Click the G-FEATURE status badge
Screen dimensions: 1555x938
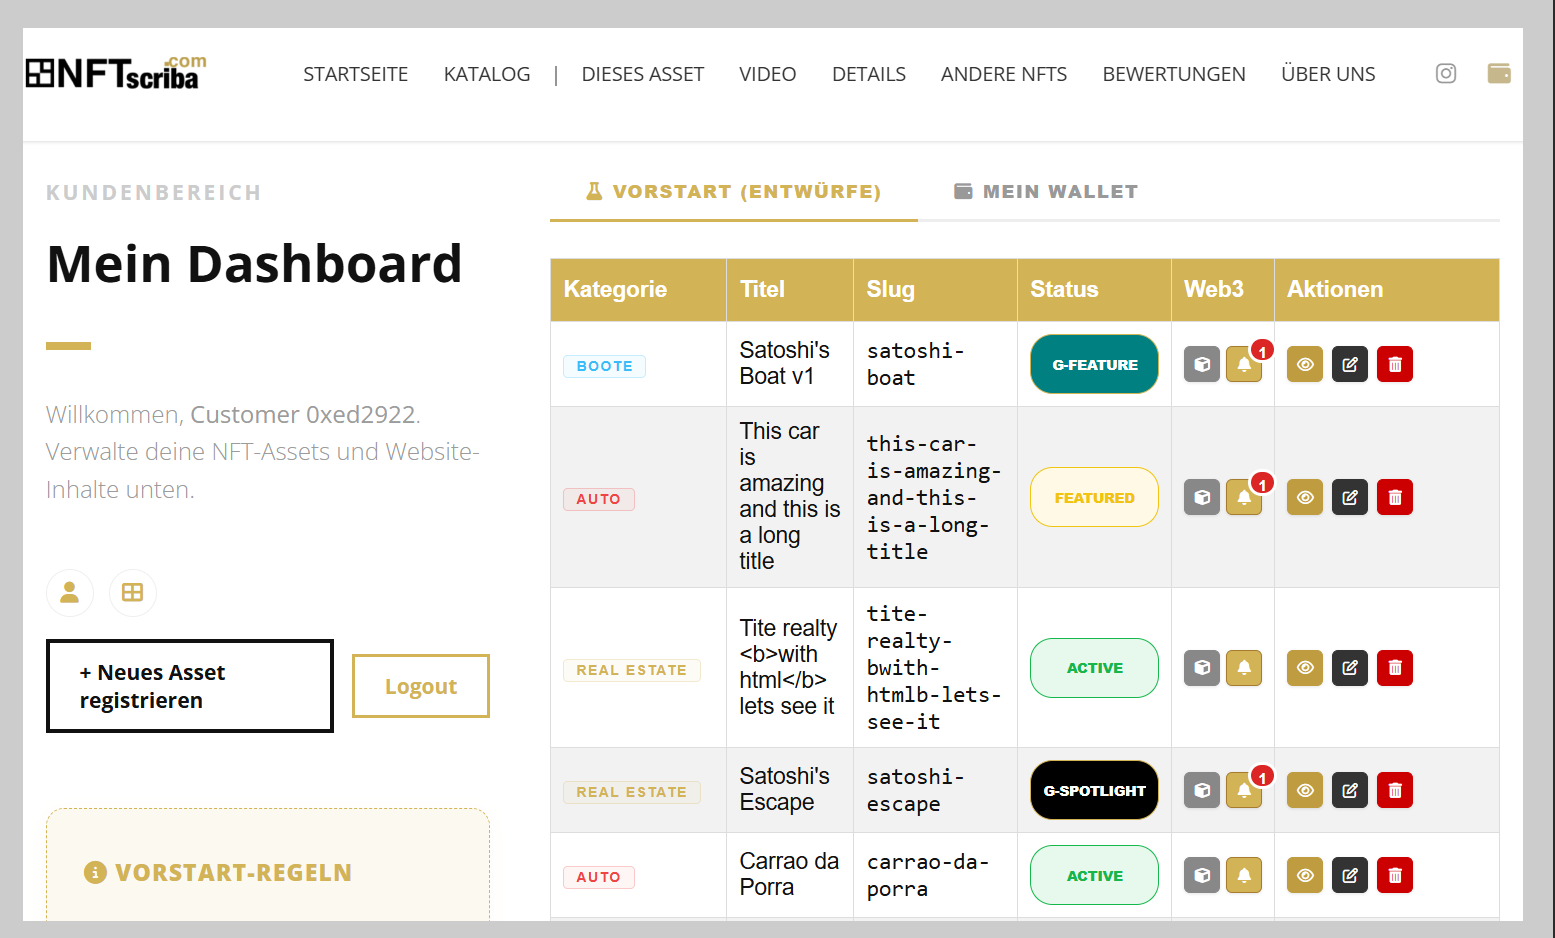[x=1094, y=364]
